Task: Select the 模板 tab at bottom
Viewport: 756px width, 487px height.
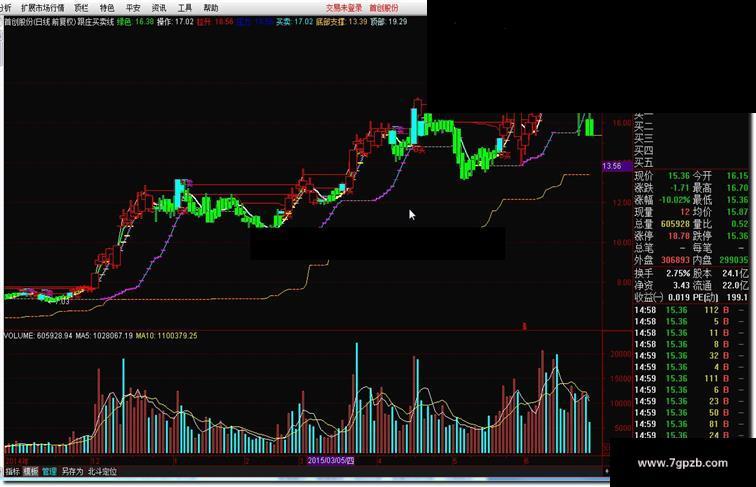Action: 30,472
